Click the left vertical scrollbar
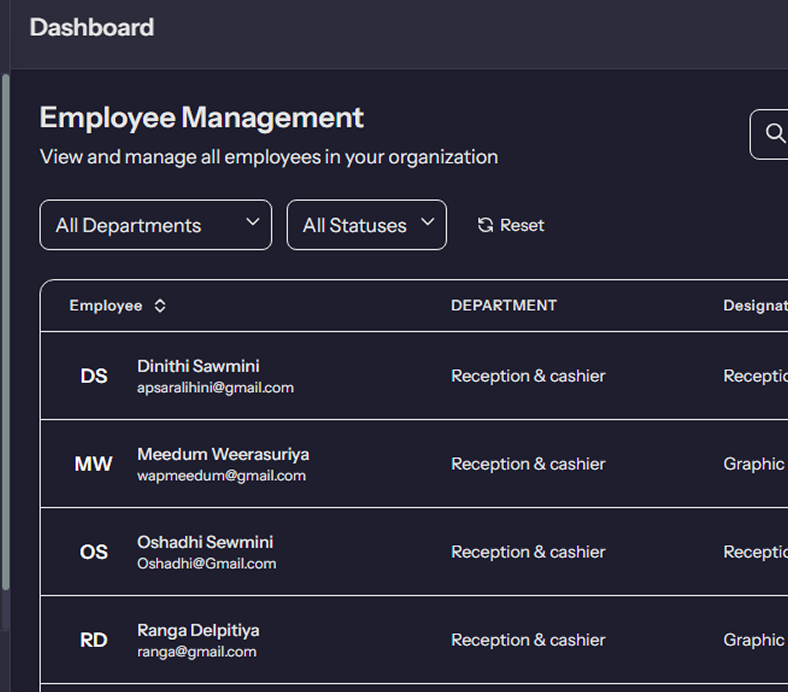The height and width of the screenshot is (692, 788). click(x=5, y=330)
